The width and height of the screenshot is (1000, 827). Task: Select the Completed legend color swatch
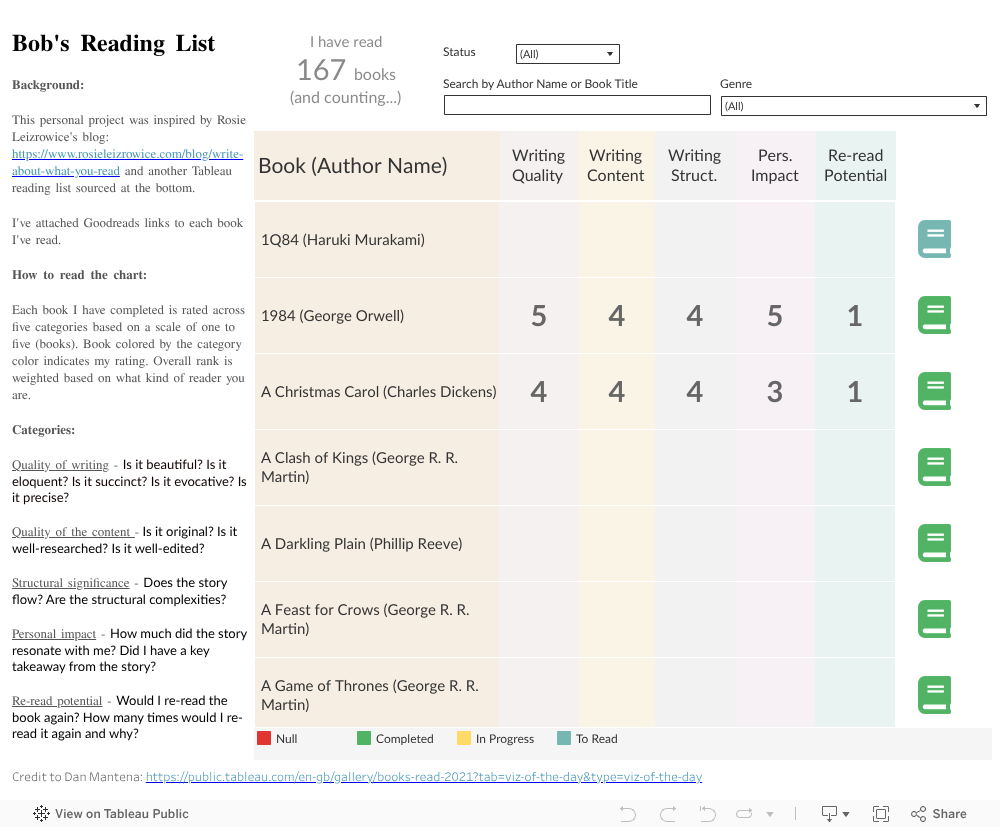coord(364,739)
